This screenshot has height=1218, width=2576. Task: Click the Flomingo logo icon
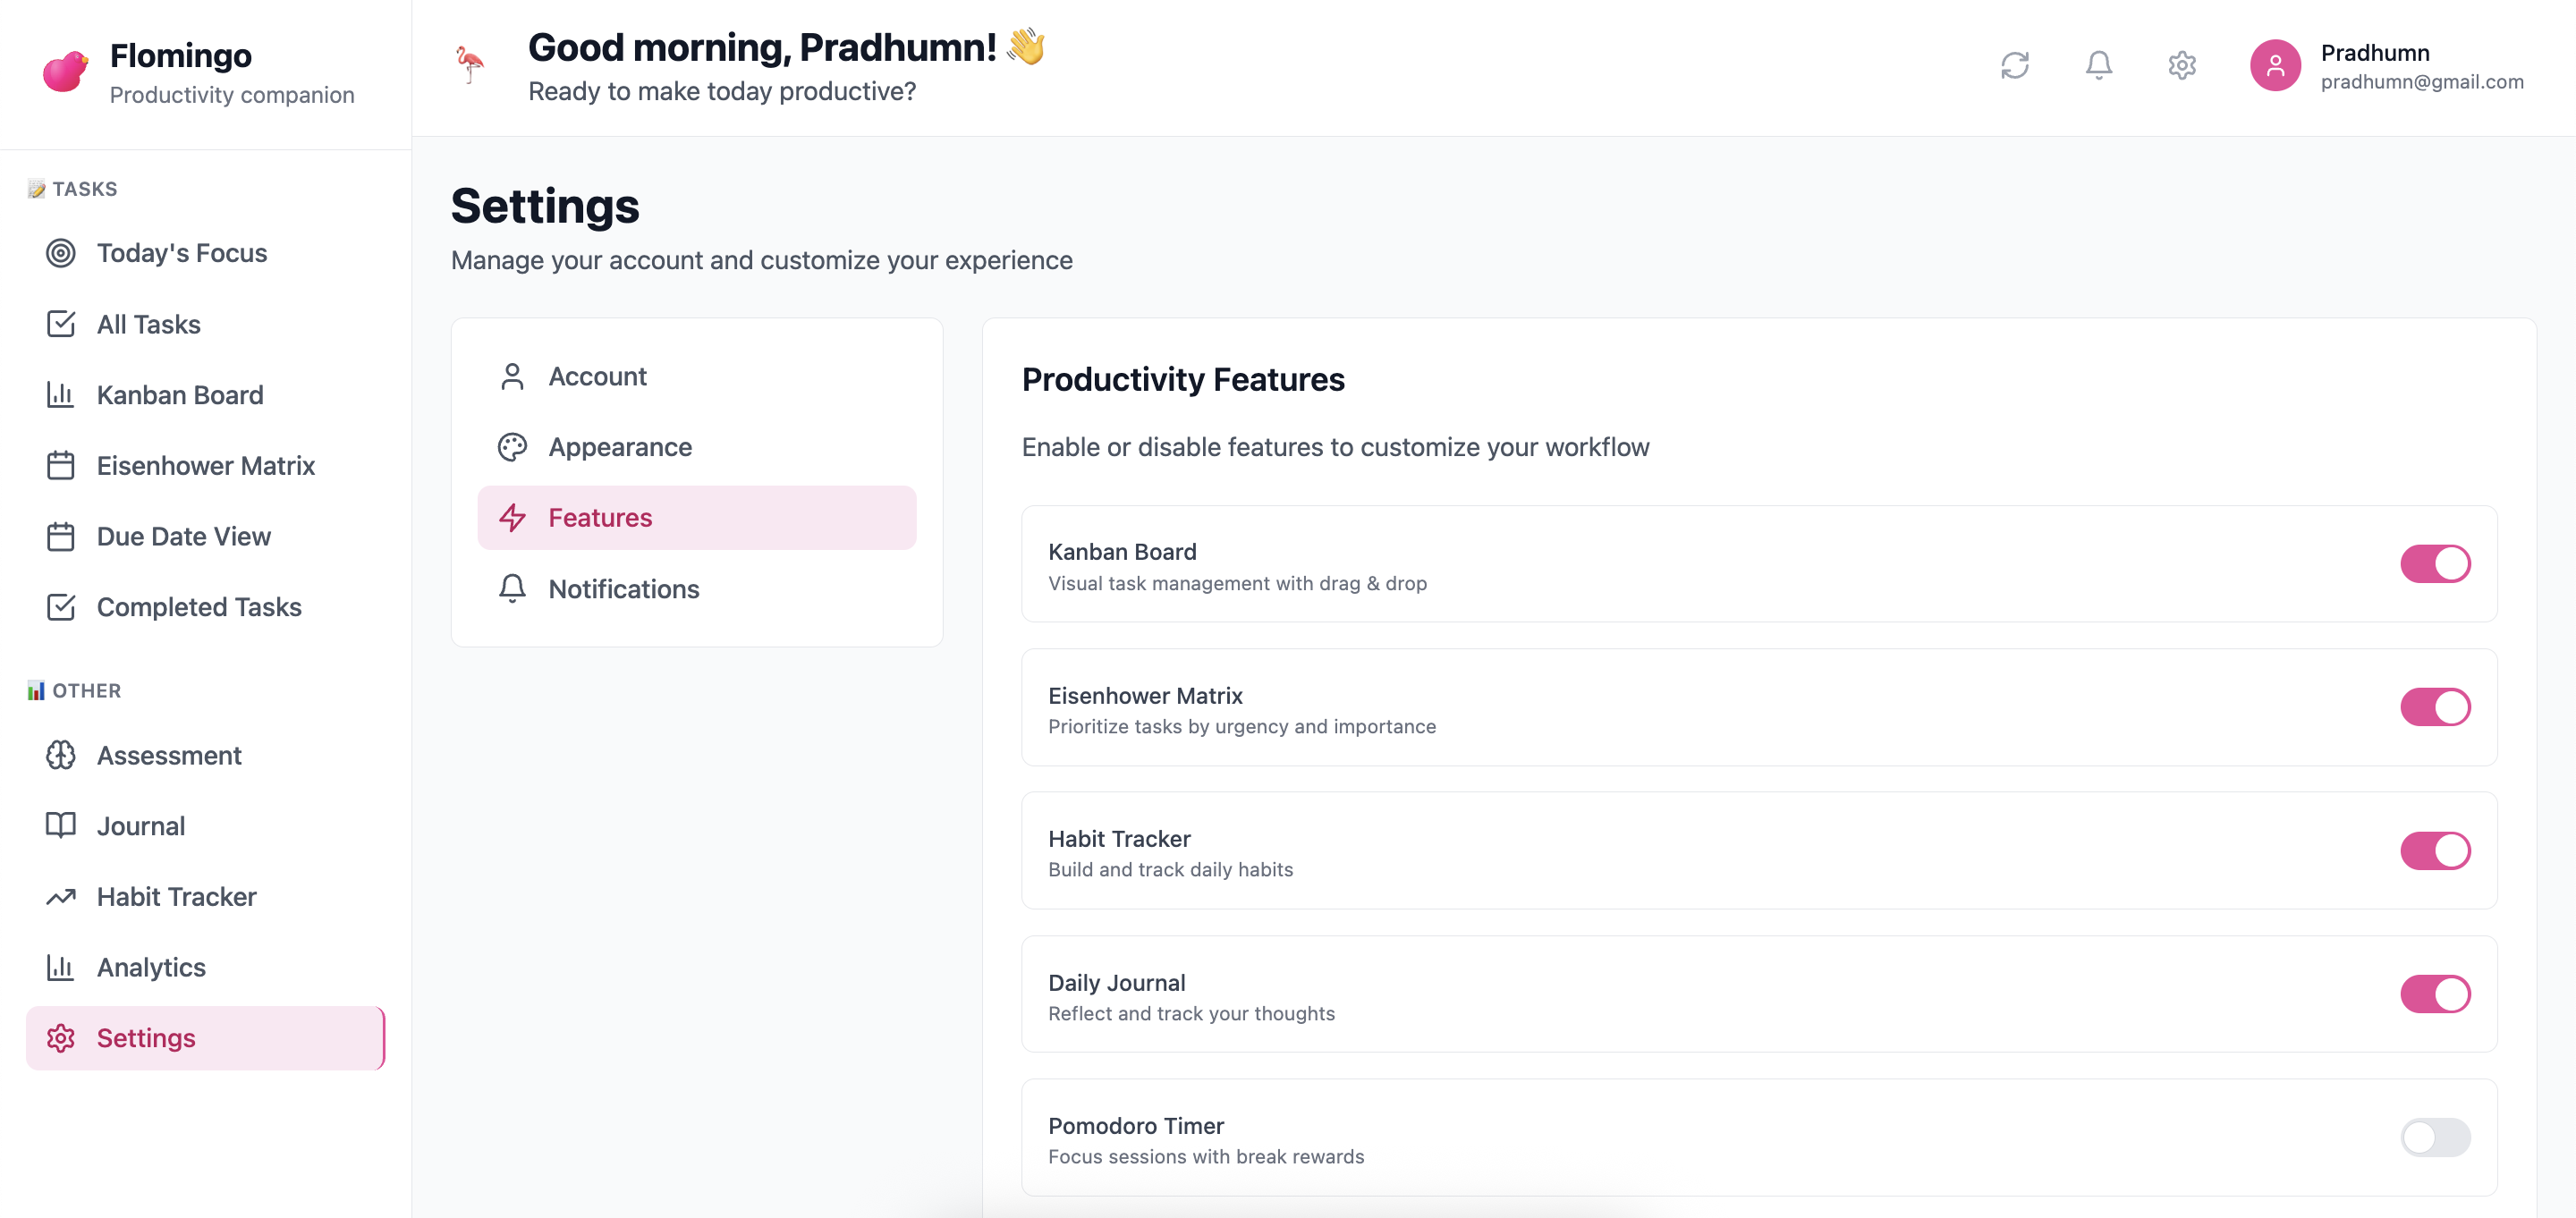pos(65,71)
